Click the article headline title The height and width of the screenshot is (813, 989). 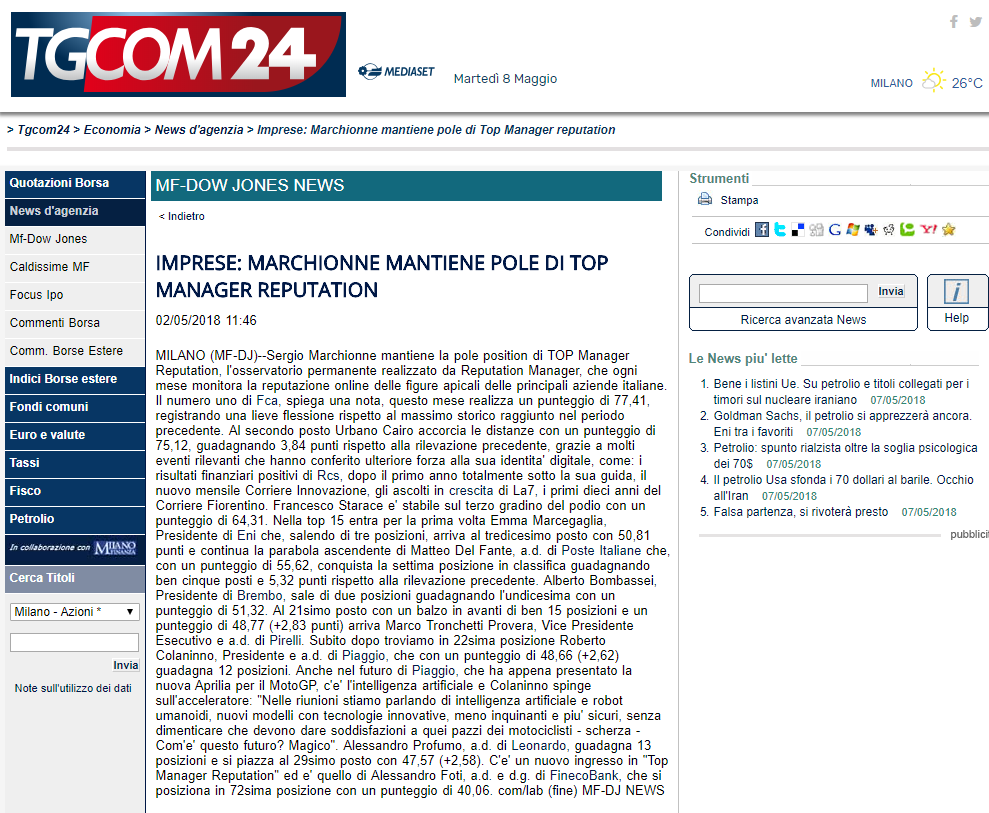point(382,276)
